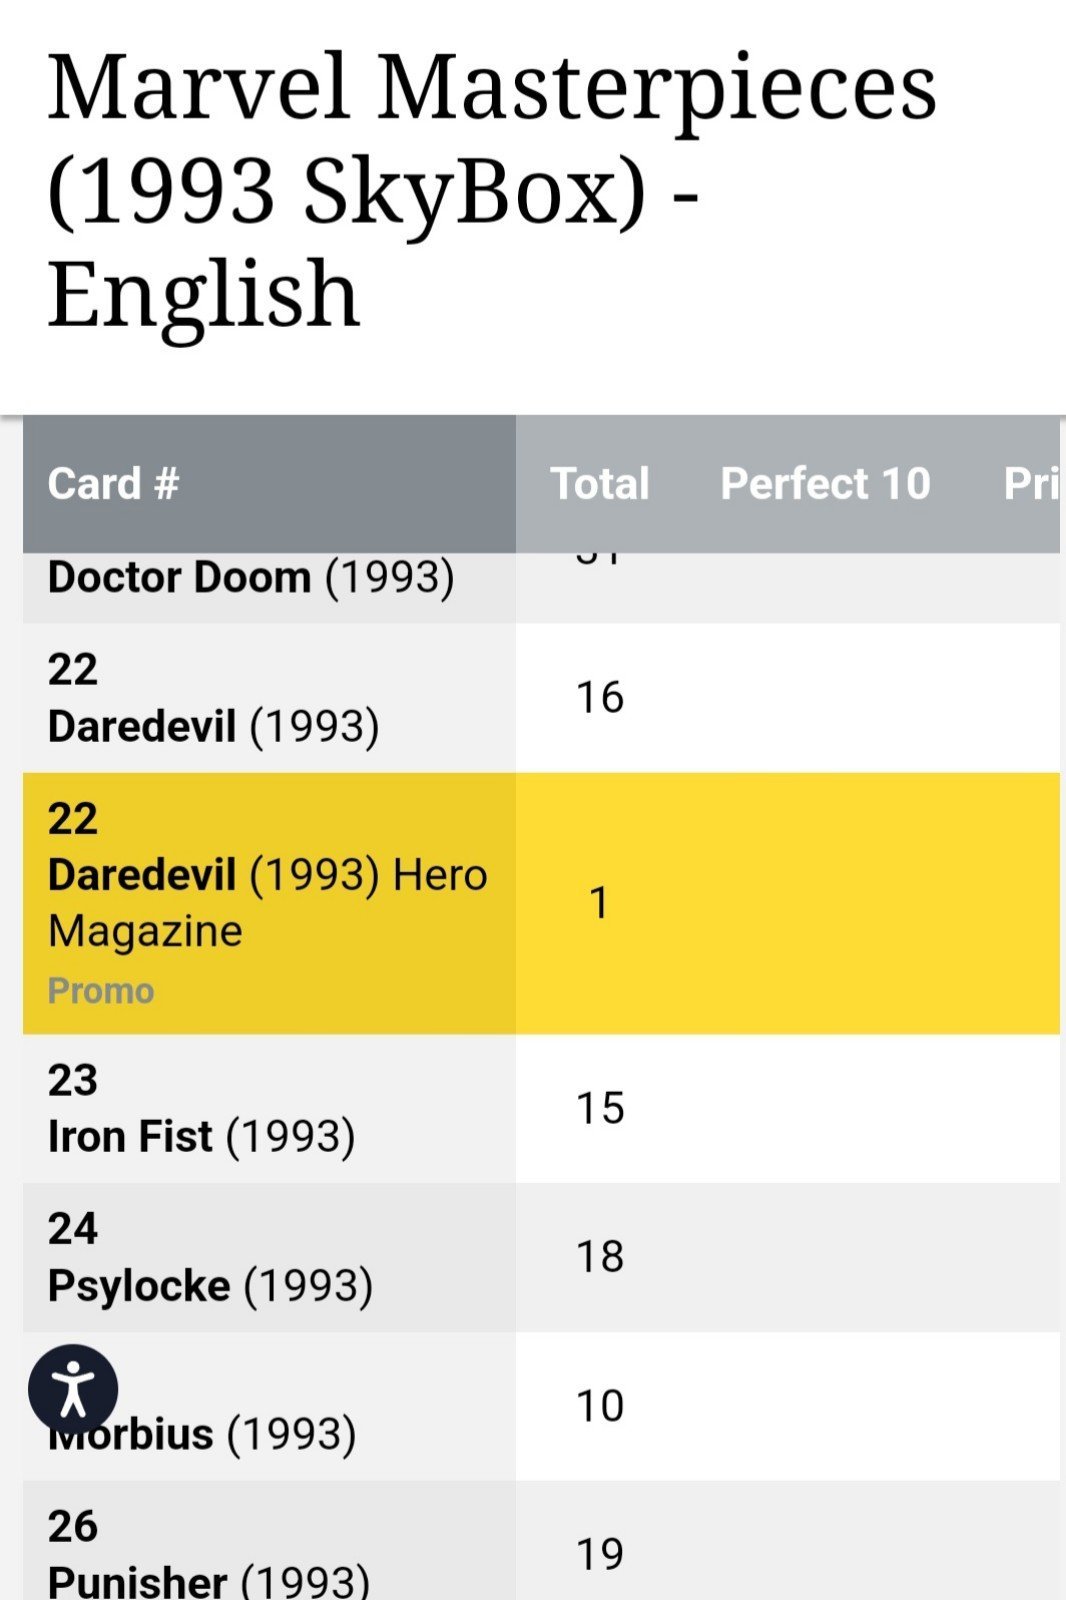Open Daredevil Hero Magazine promo link
The width and height of the screenshot is (1066, 1600).
point(267,902)
